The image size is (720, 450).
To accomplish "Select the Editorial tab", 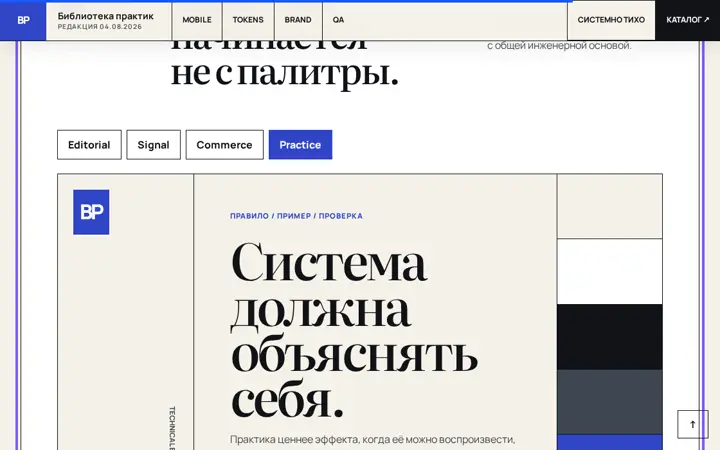I will coord(89,145).
